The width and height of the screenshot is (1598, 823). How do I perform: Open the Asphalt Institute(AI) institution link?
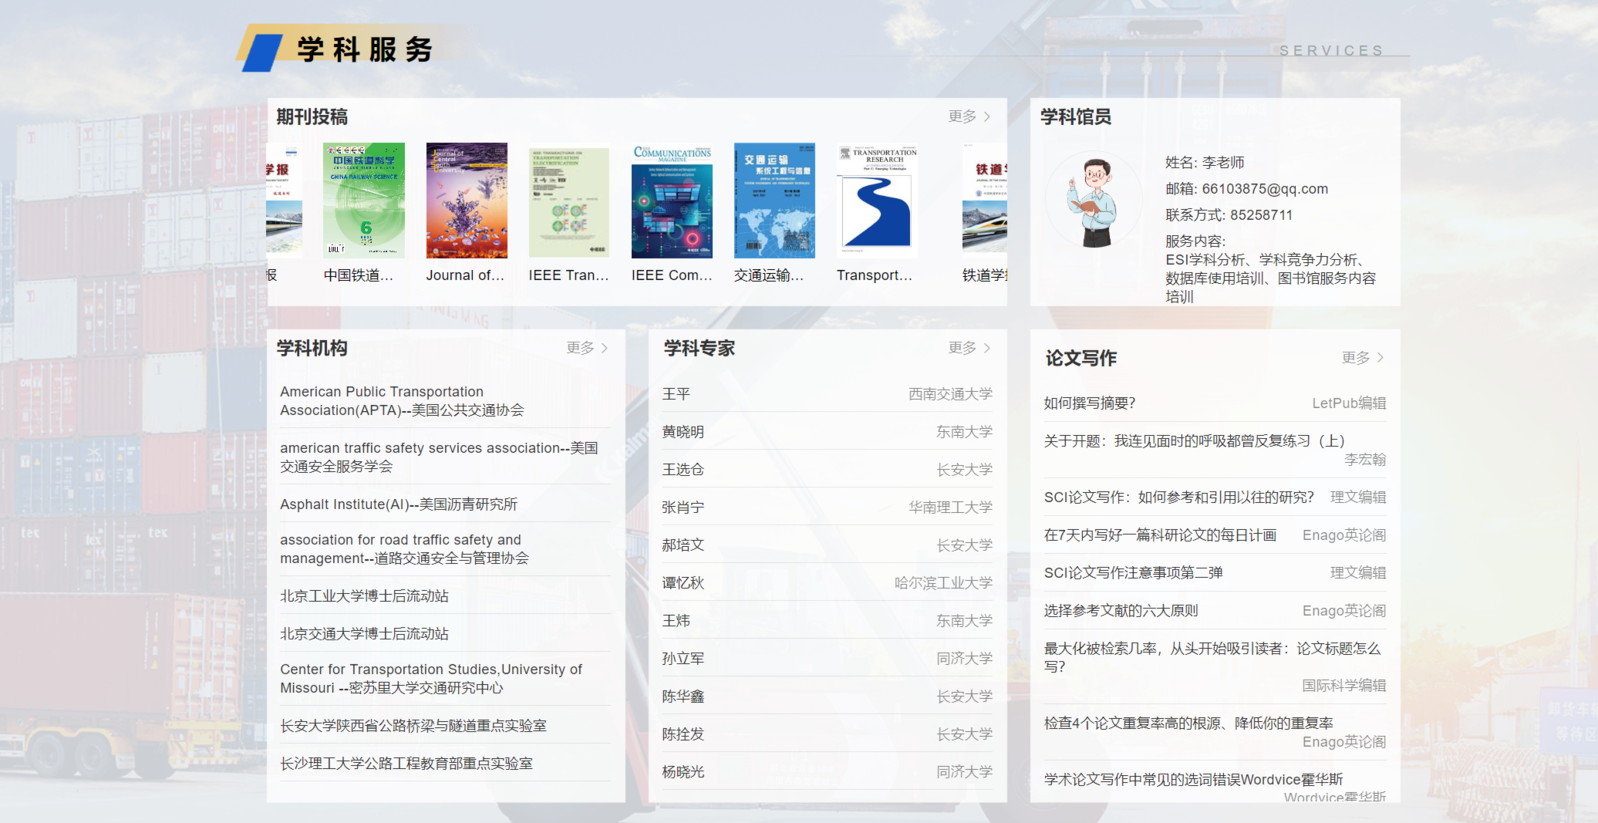398,504
